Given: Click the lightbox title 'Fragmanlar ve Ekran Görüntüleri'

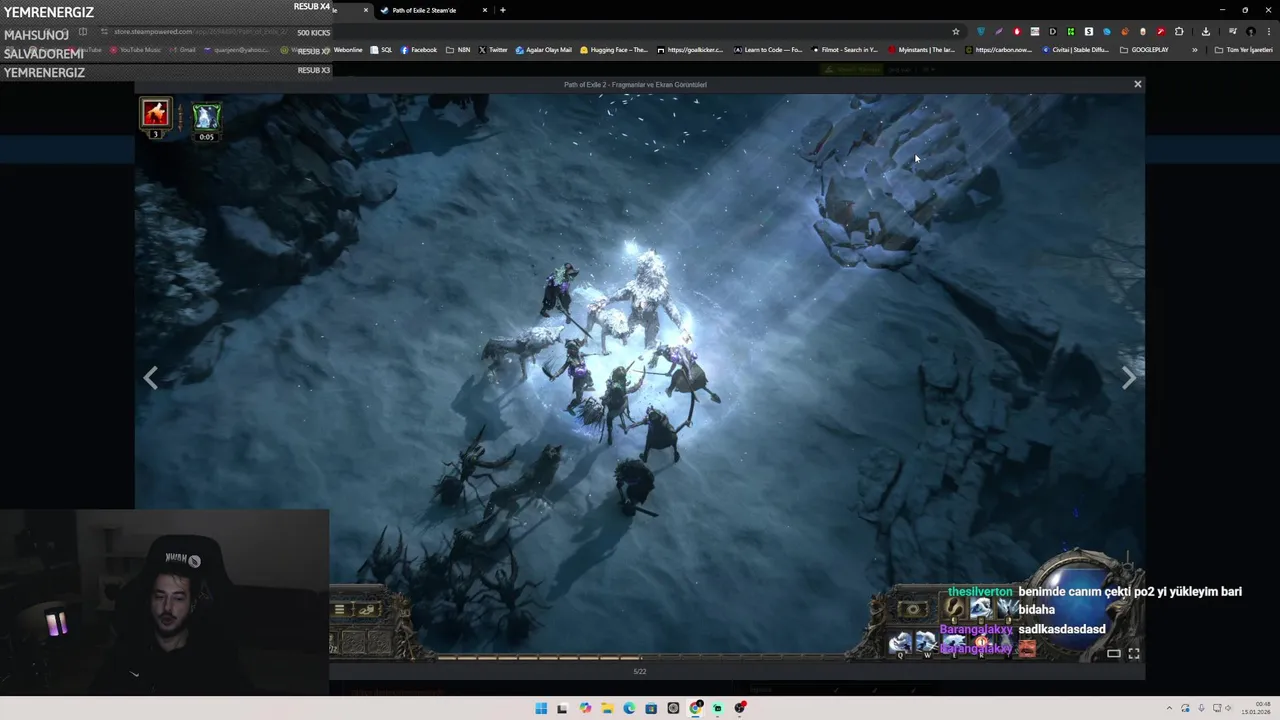Looking at the screenshot, I should click(x=635, y=85).
